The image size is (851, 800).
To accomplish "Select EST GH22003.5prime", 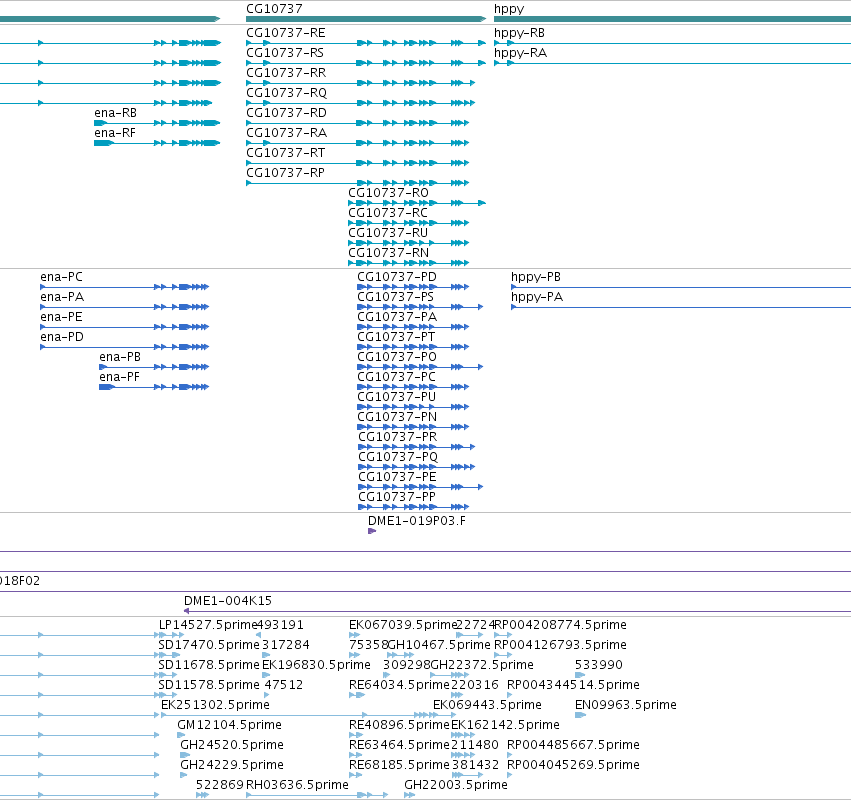I will click(x=456, y=785).
